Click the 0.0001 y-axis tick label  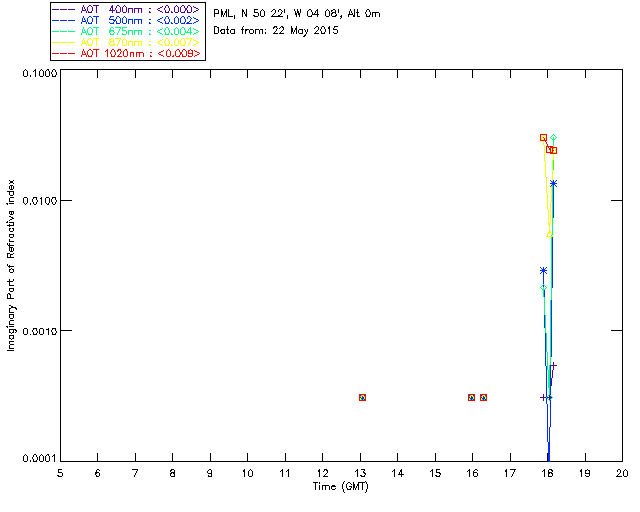[x=39, y=459]
